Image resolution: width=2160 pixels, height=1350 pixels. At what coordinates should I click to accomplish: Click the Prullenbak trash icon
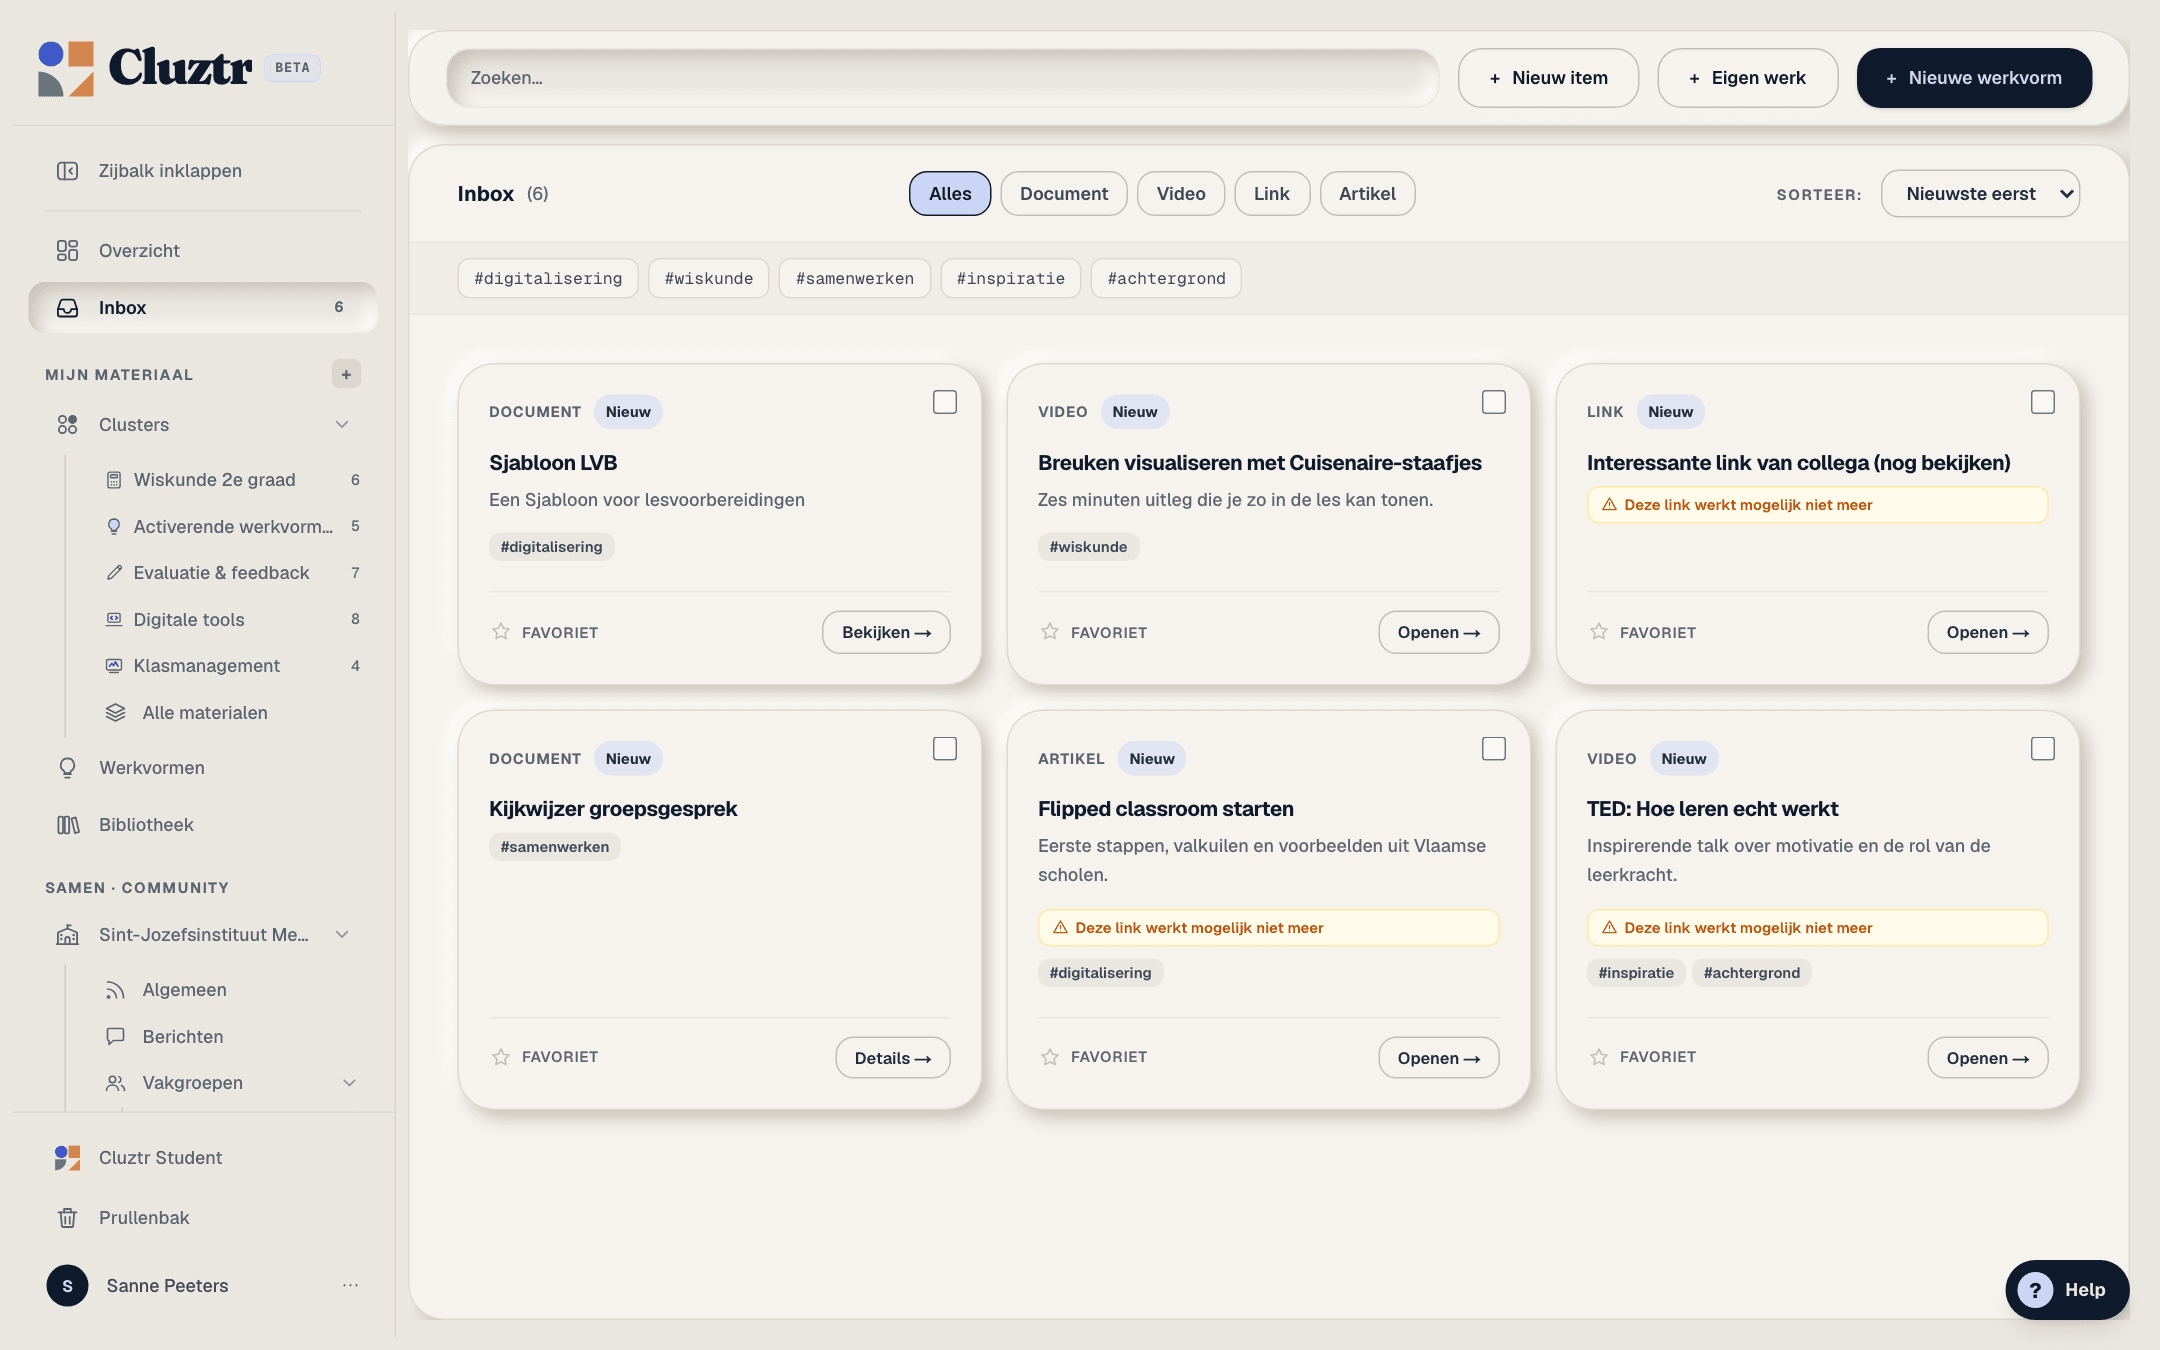(67, 1218)
